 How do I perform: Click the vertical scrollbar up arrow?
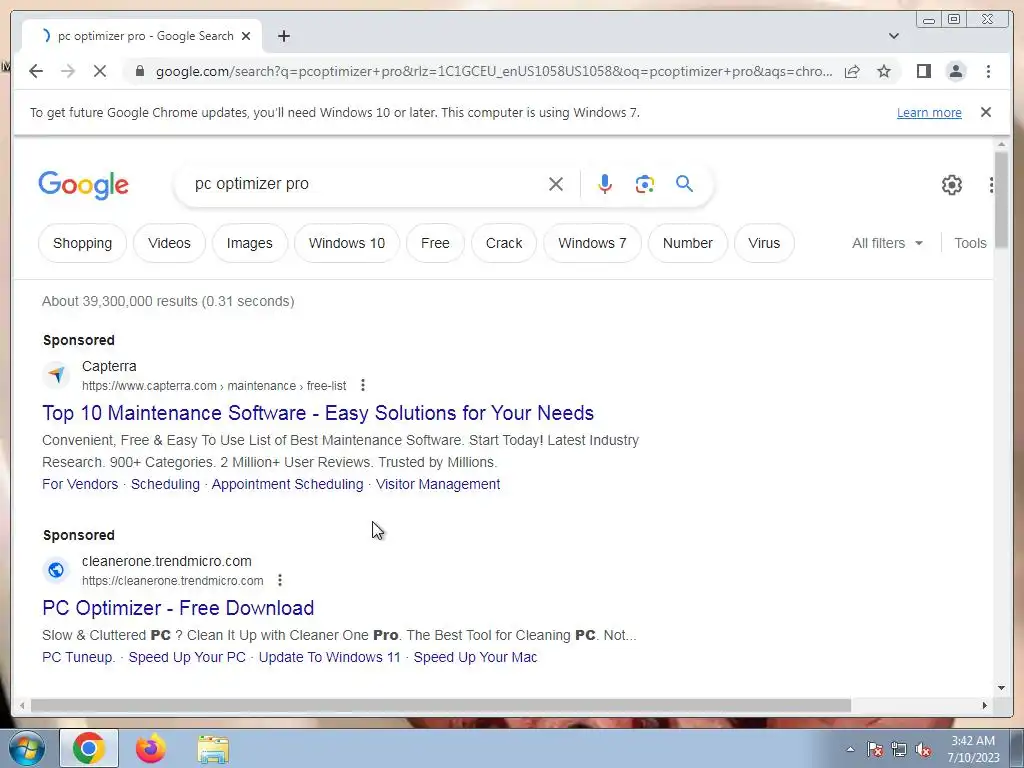pyautogui.click(x=1001, y=144)
